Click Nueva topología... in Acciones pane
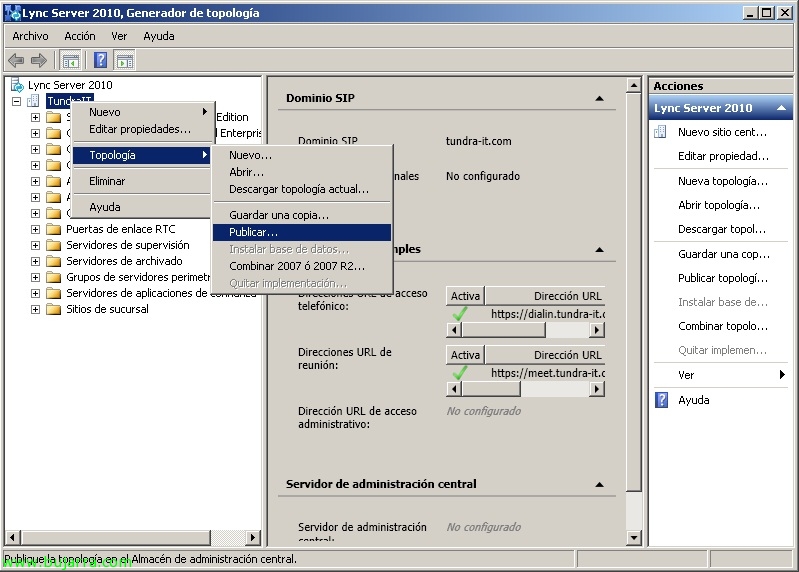Viewport: 799px width, 572px height. (x=723, y=181)
